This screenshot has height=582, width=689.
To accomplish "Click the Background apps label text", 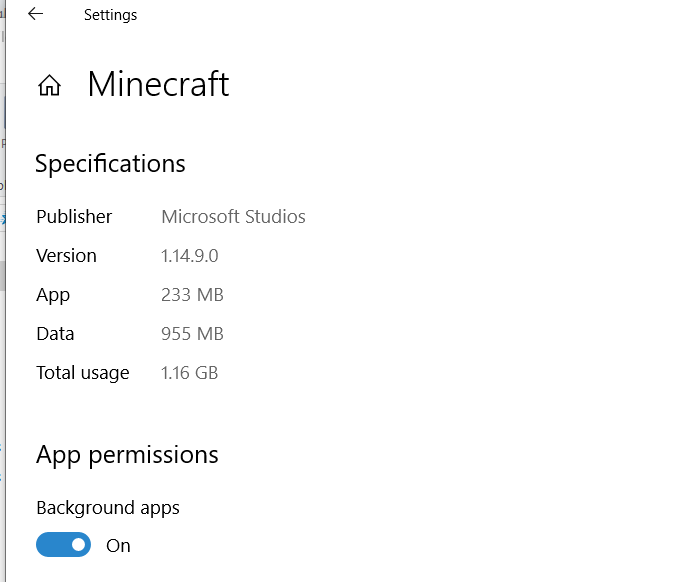I will 108,508.
